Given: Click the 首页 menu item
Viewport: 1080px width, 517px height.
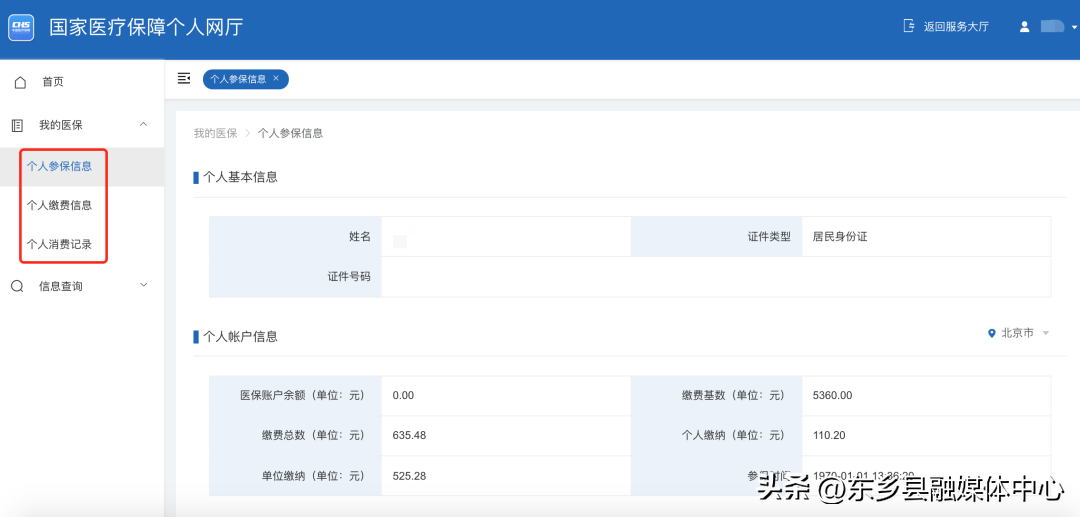Looking at the screenshot, I should (53, 82).
